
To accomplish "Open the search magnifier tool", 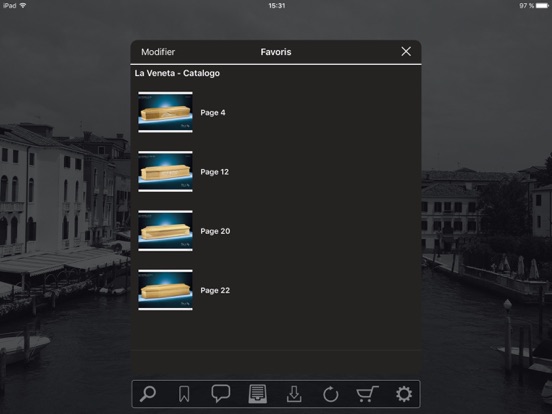I will (148, 394).
